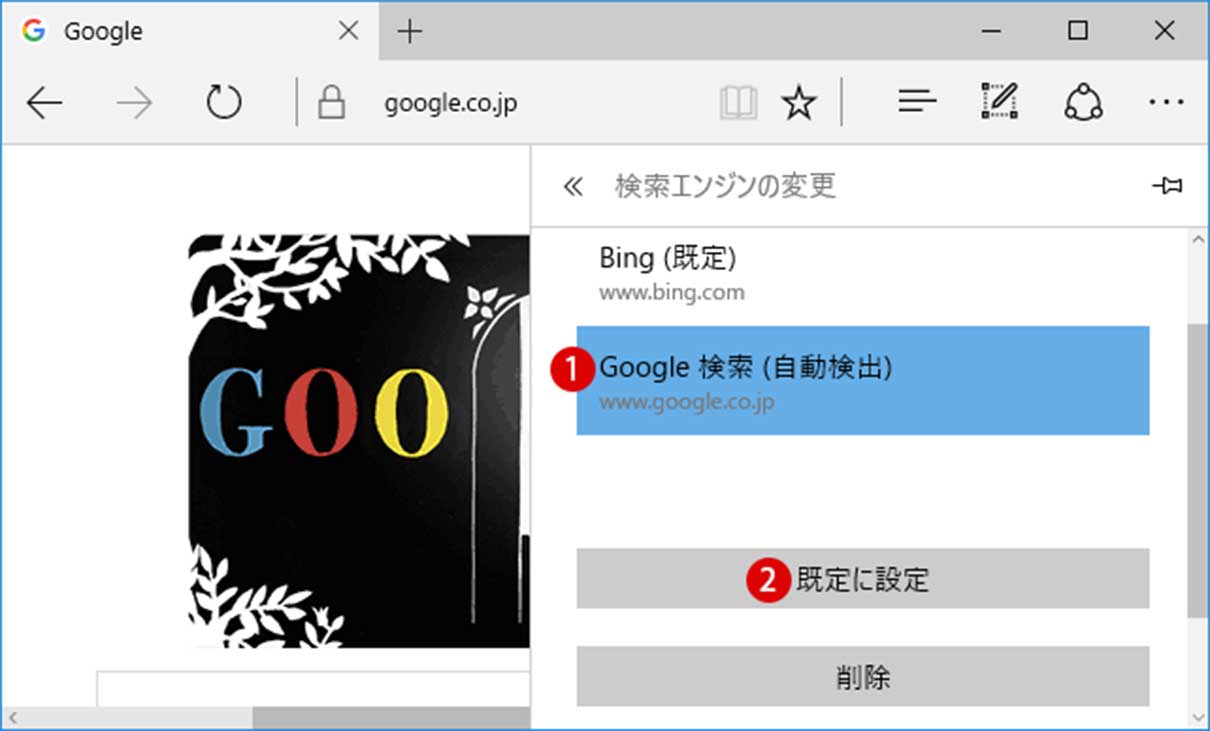Viewport: 1210px width, 731px height.
Task: Open the Share icon
Action: (x=1082, y=102)
